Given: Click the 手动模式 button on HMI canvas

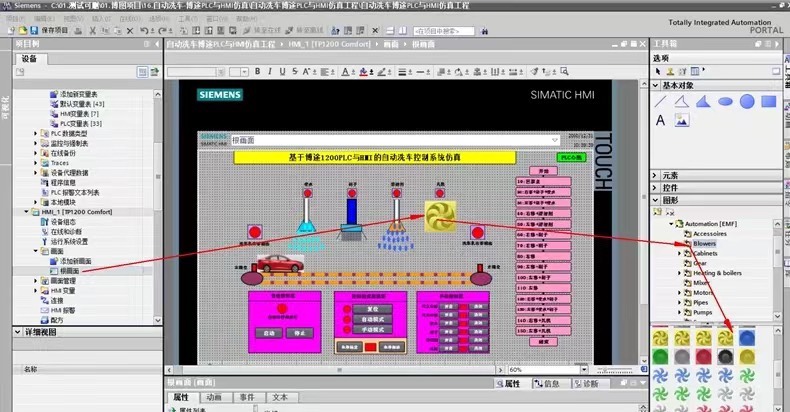Looking at the screenshot, I should pyautogui.click(x=372, y=329).
